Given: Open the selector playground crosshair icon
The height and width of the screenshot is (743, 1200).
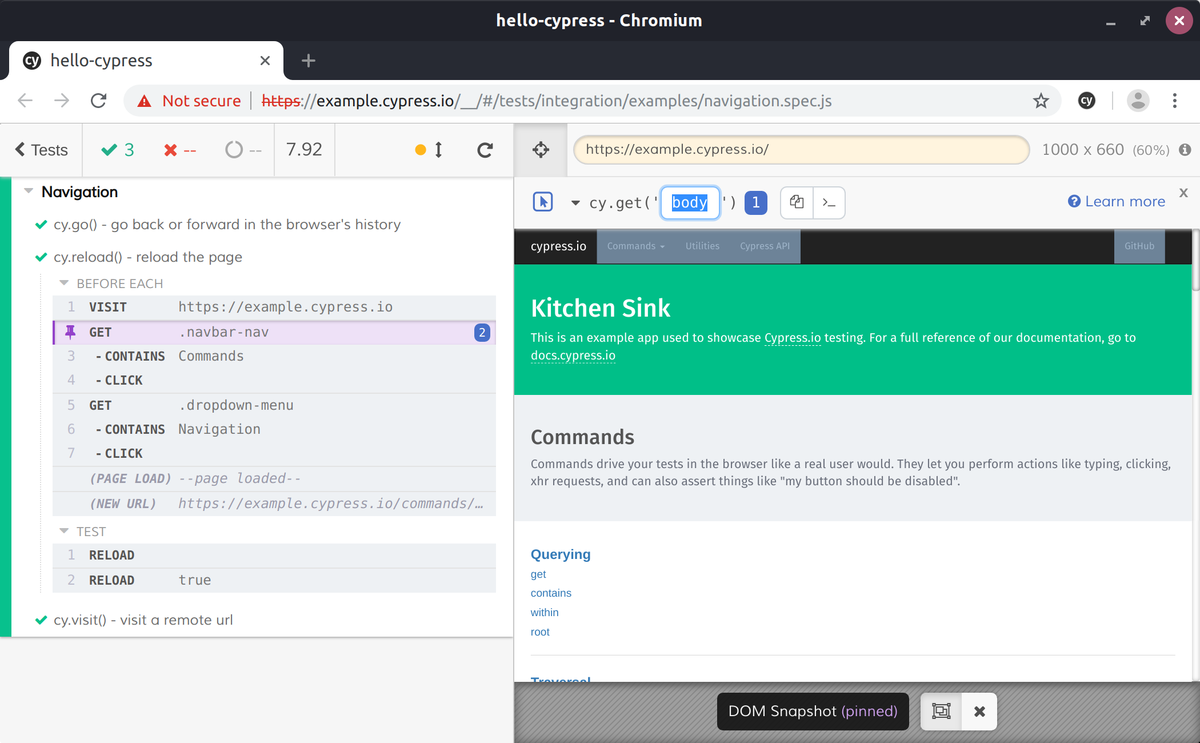Looking at the screenshot, I should [541, 150].
